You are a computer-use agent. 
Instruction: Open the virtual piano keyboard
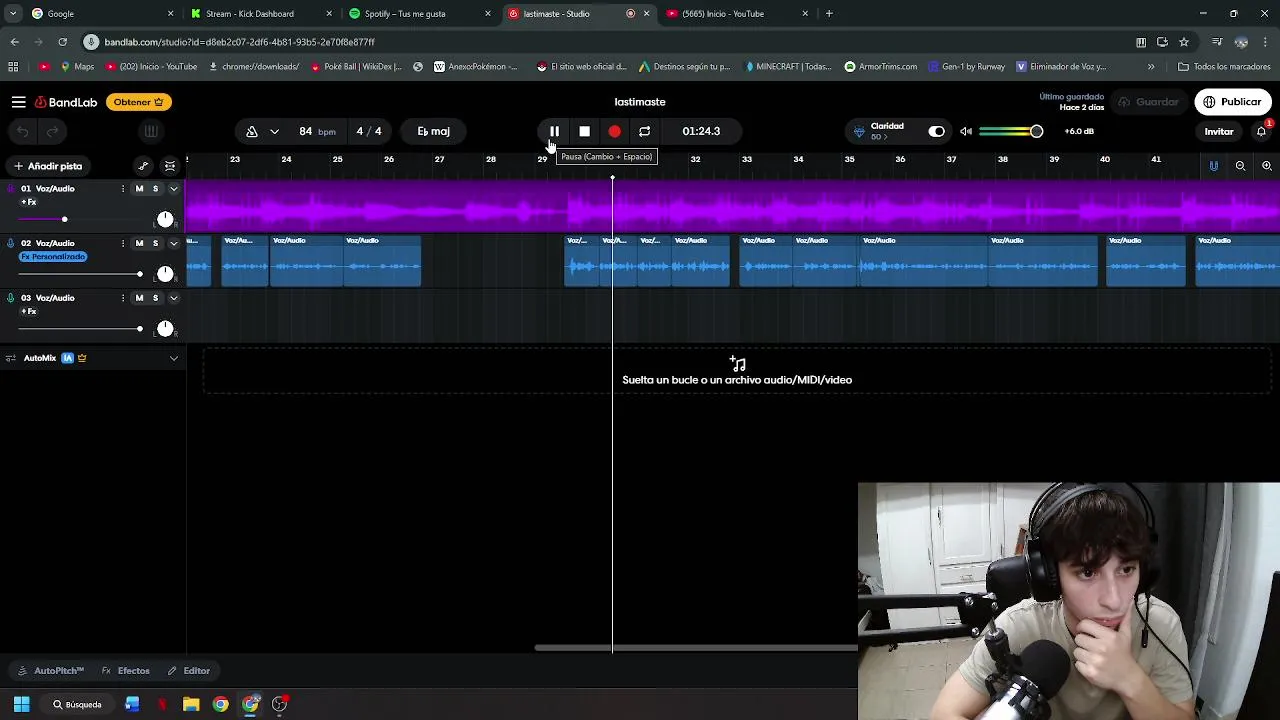point(150,131)
